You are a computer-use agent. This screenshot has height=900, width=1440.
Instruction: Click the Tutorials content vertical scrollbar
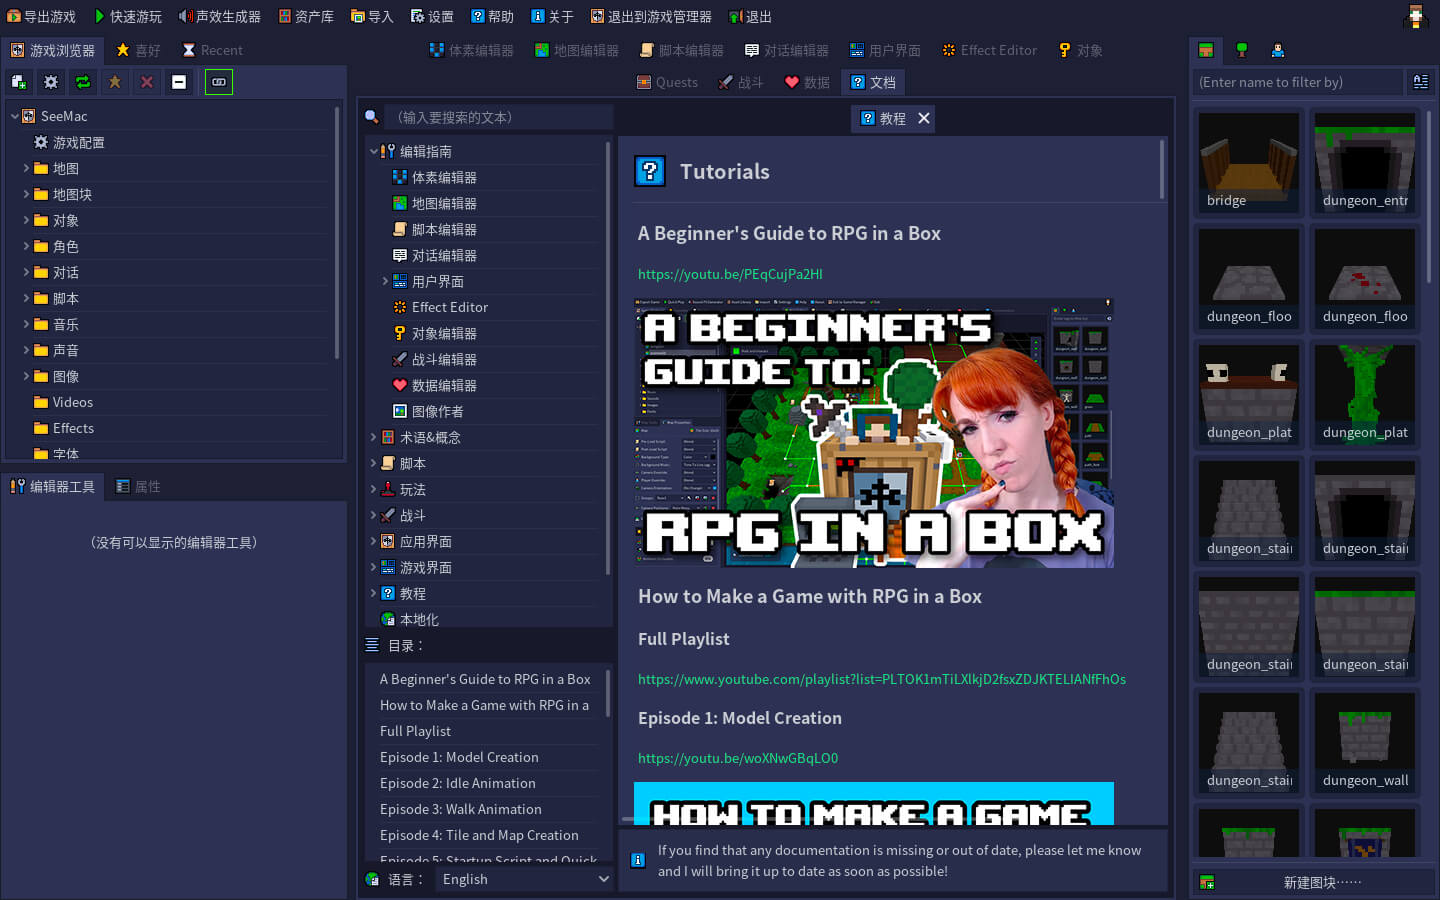click(x=1162, y=170)
